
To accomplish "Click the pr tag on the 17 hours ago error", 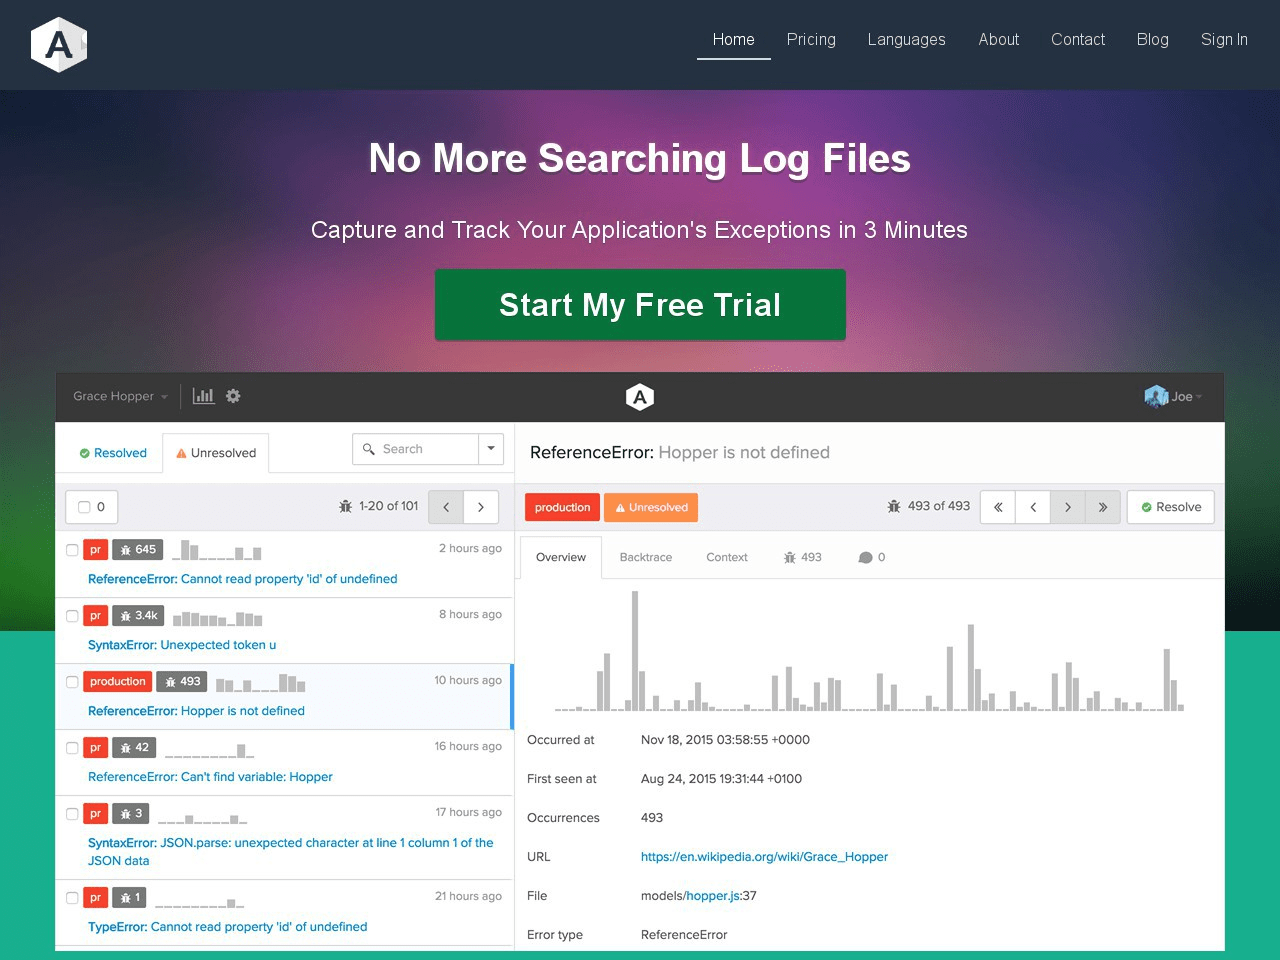I will 95,813.
